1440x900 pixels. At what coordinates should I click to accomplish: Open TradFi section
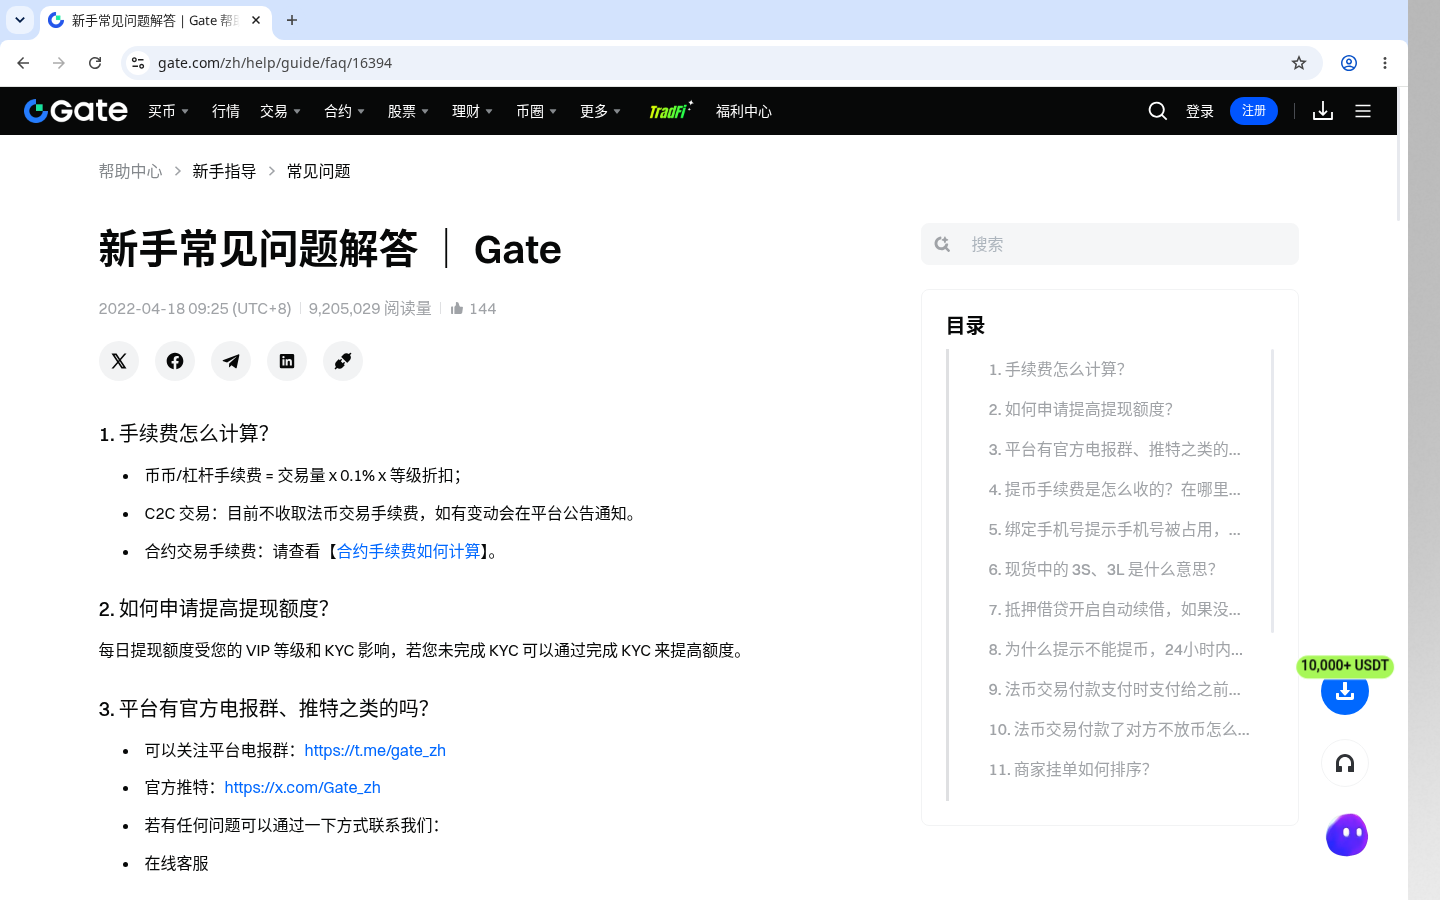(x=670, y=110)
